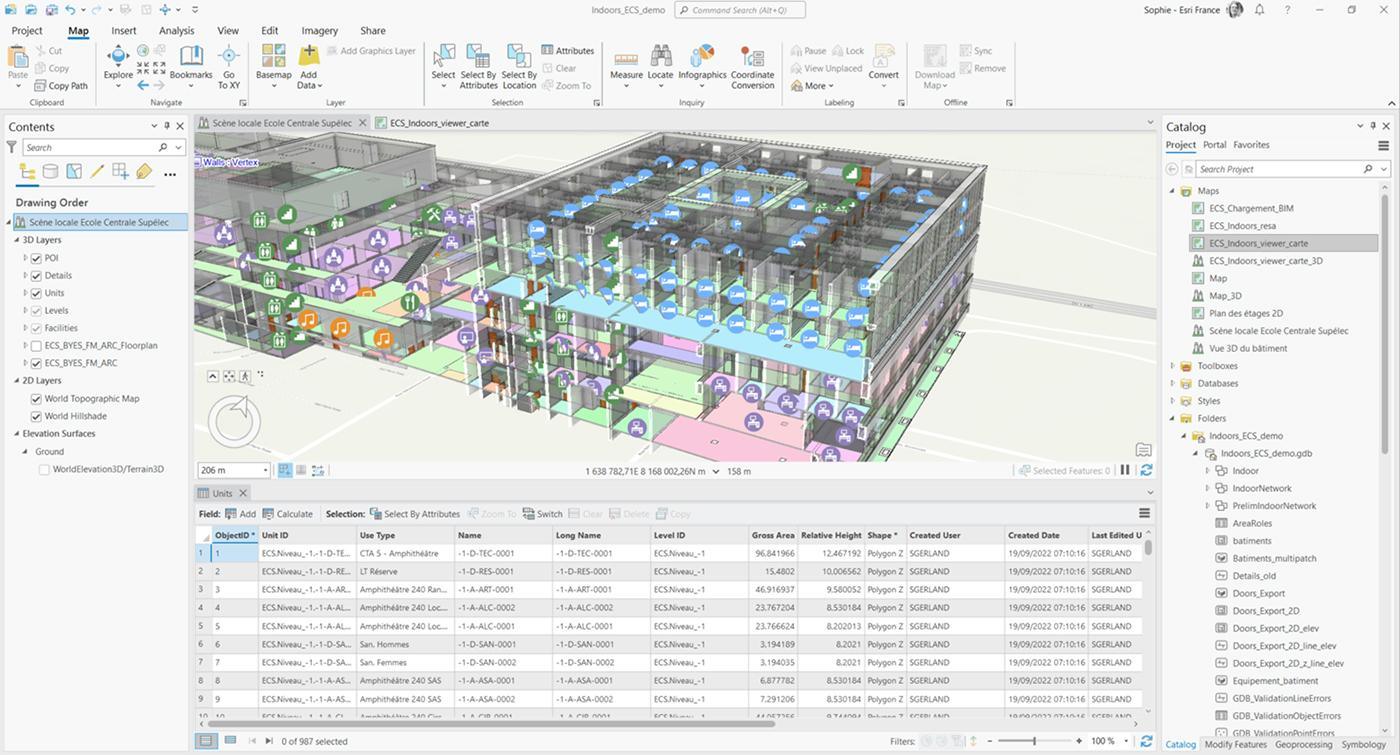Viewport: 1400px width, 755px height.
Task: Collapse the Maps node in Catalog
Action: click(x=1173, y=191)
